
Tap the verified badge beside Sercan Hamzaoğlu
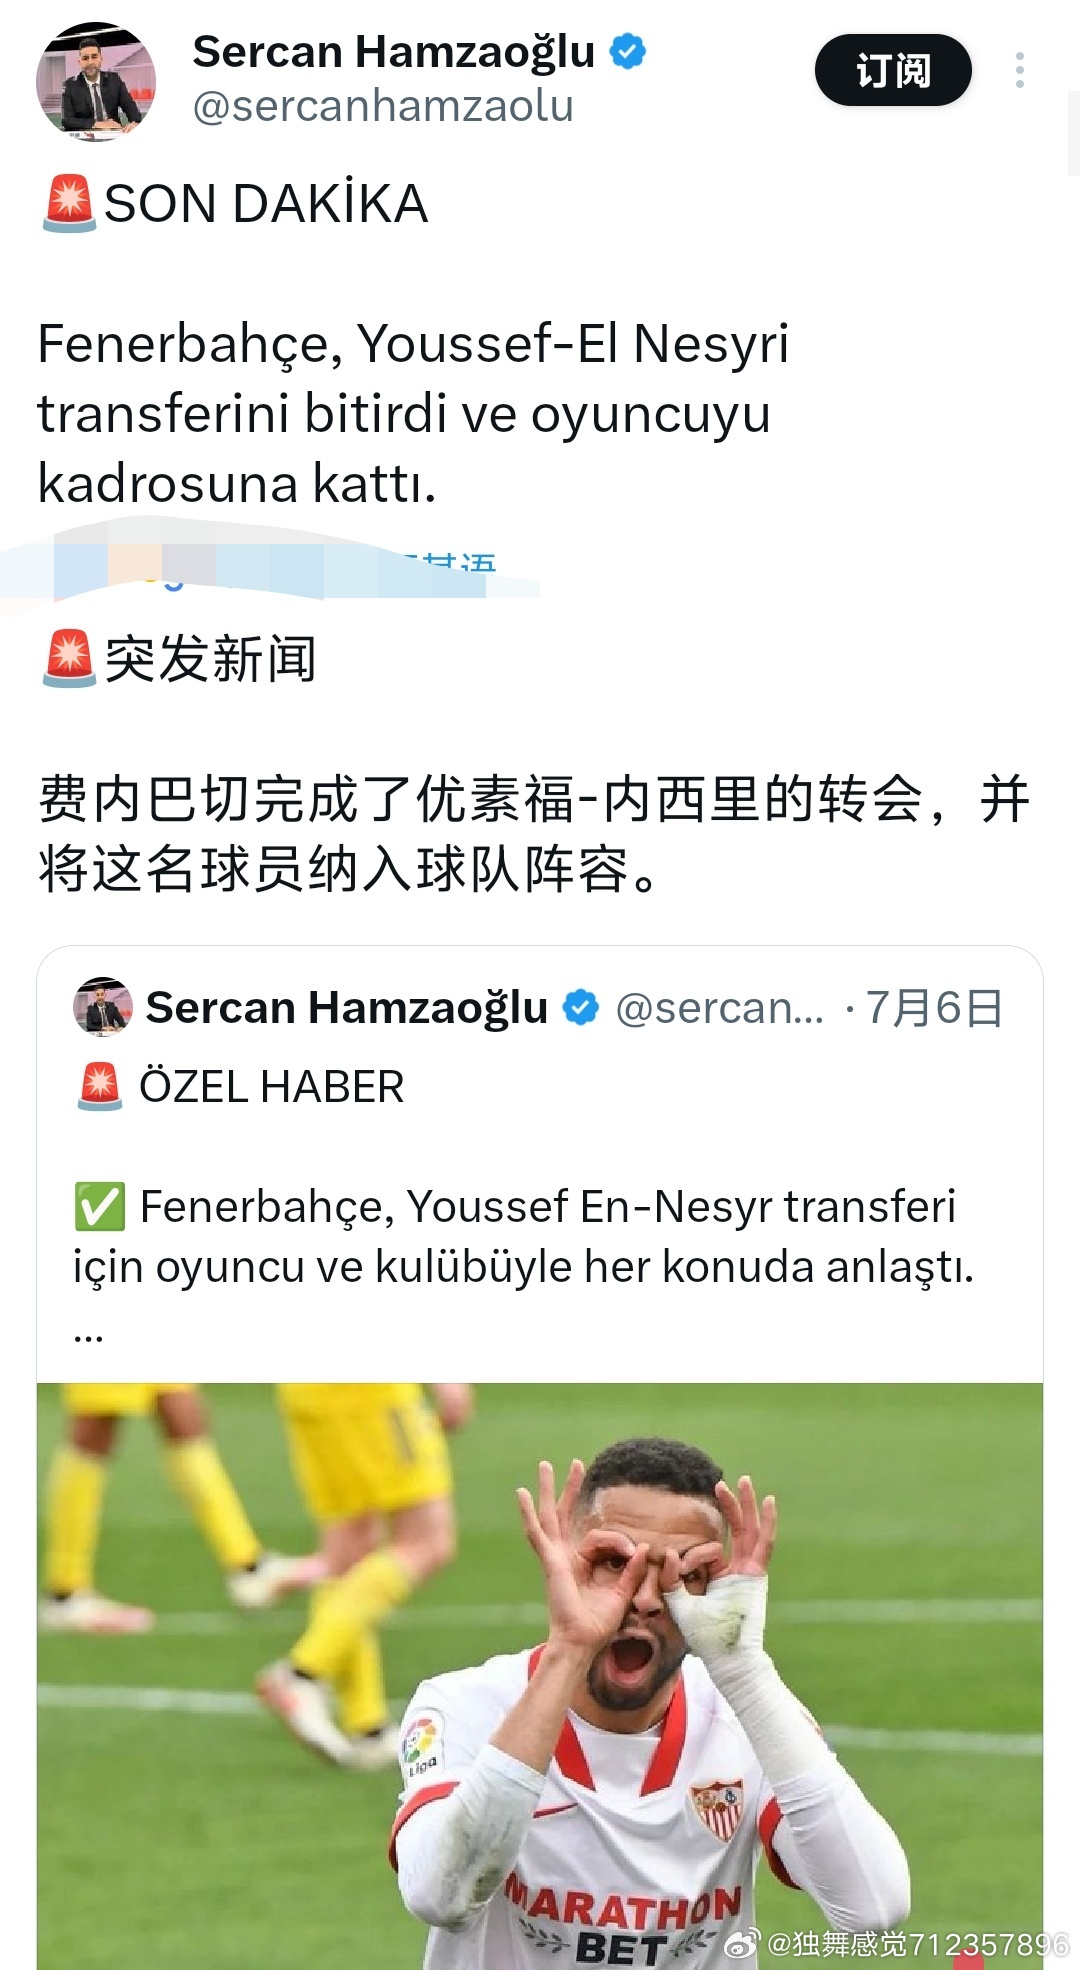[628, 51]
